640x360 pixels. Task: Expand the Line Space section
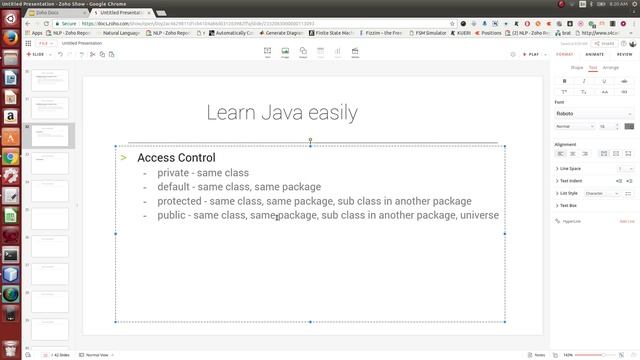coord(568,169)
